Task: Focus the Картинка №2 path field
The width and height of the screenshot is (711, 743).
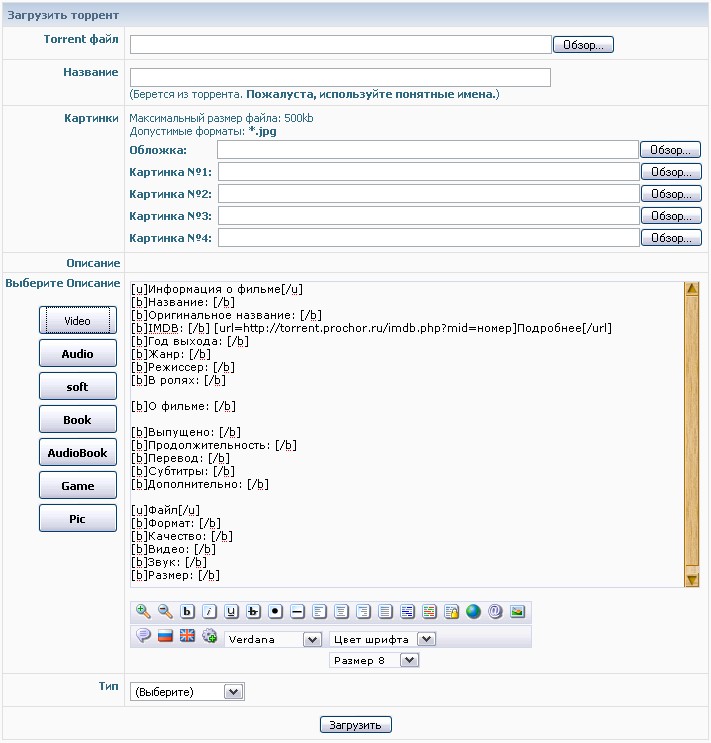Action: [x=428, y=193]
